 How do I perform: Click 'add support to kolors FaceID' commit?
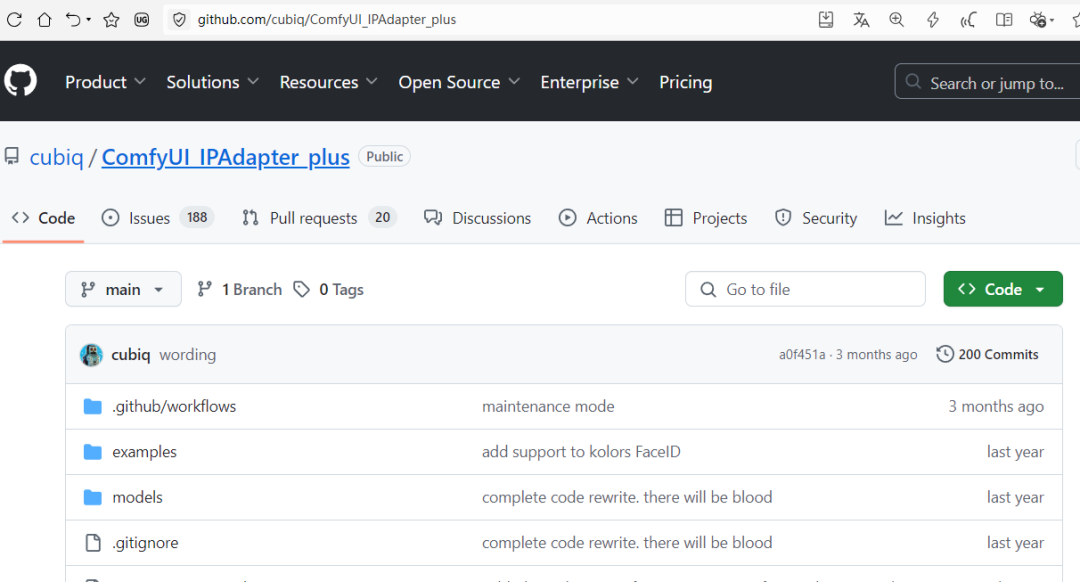(x=581, y=452)
